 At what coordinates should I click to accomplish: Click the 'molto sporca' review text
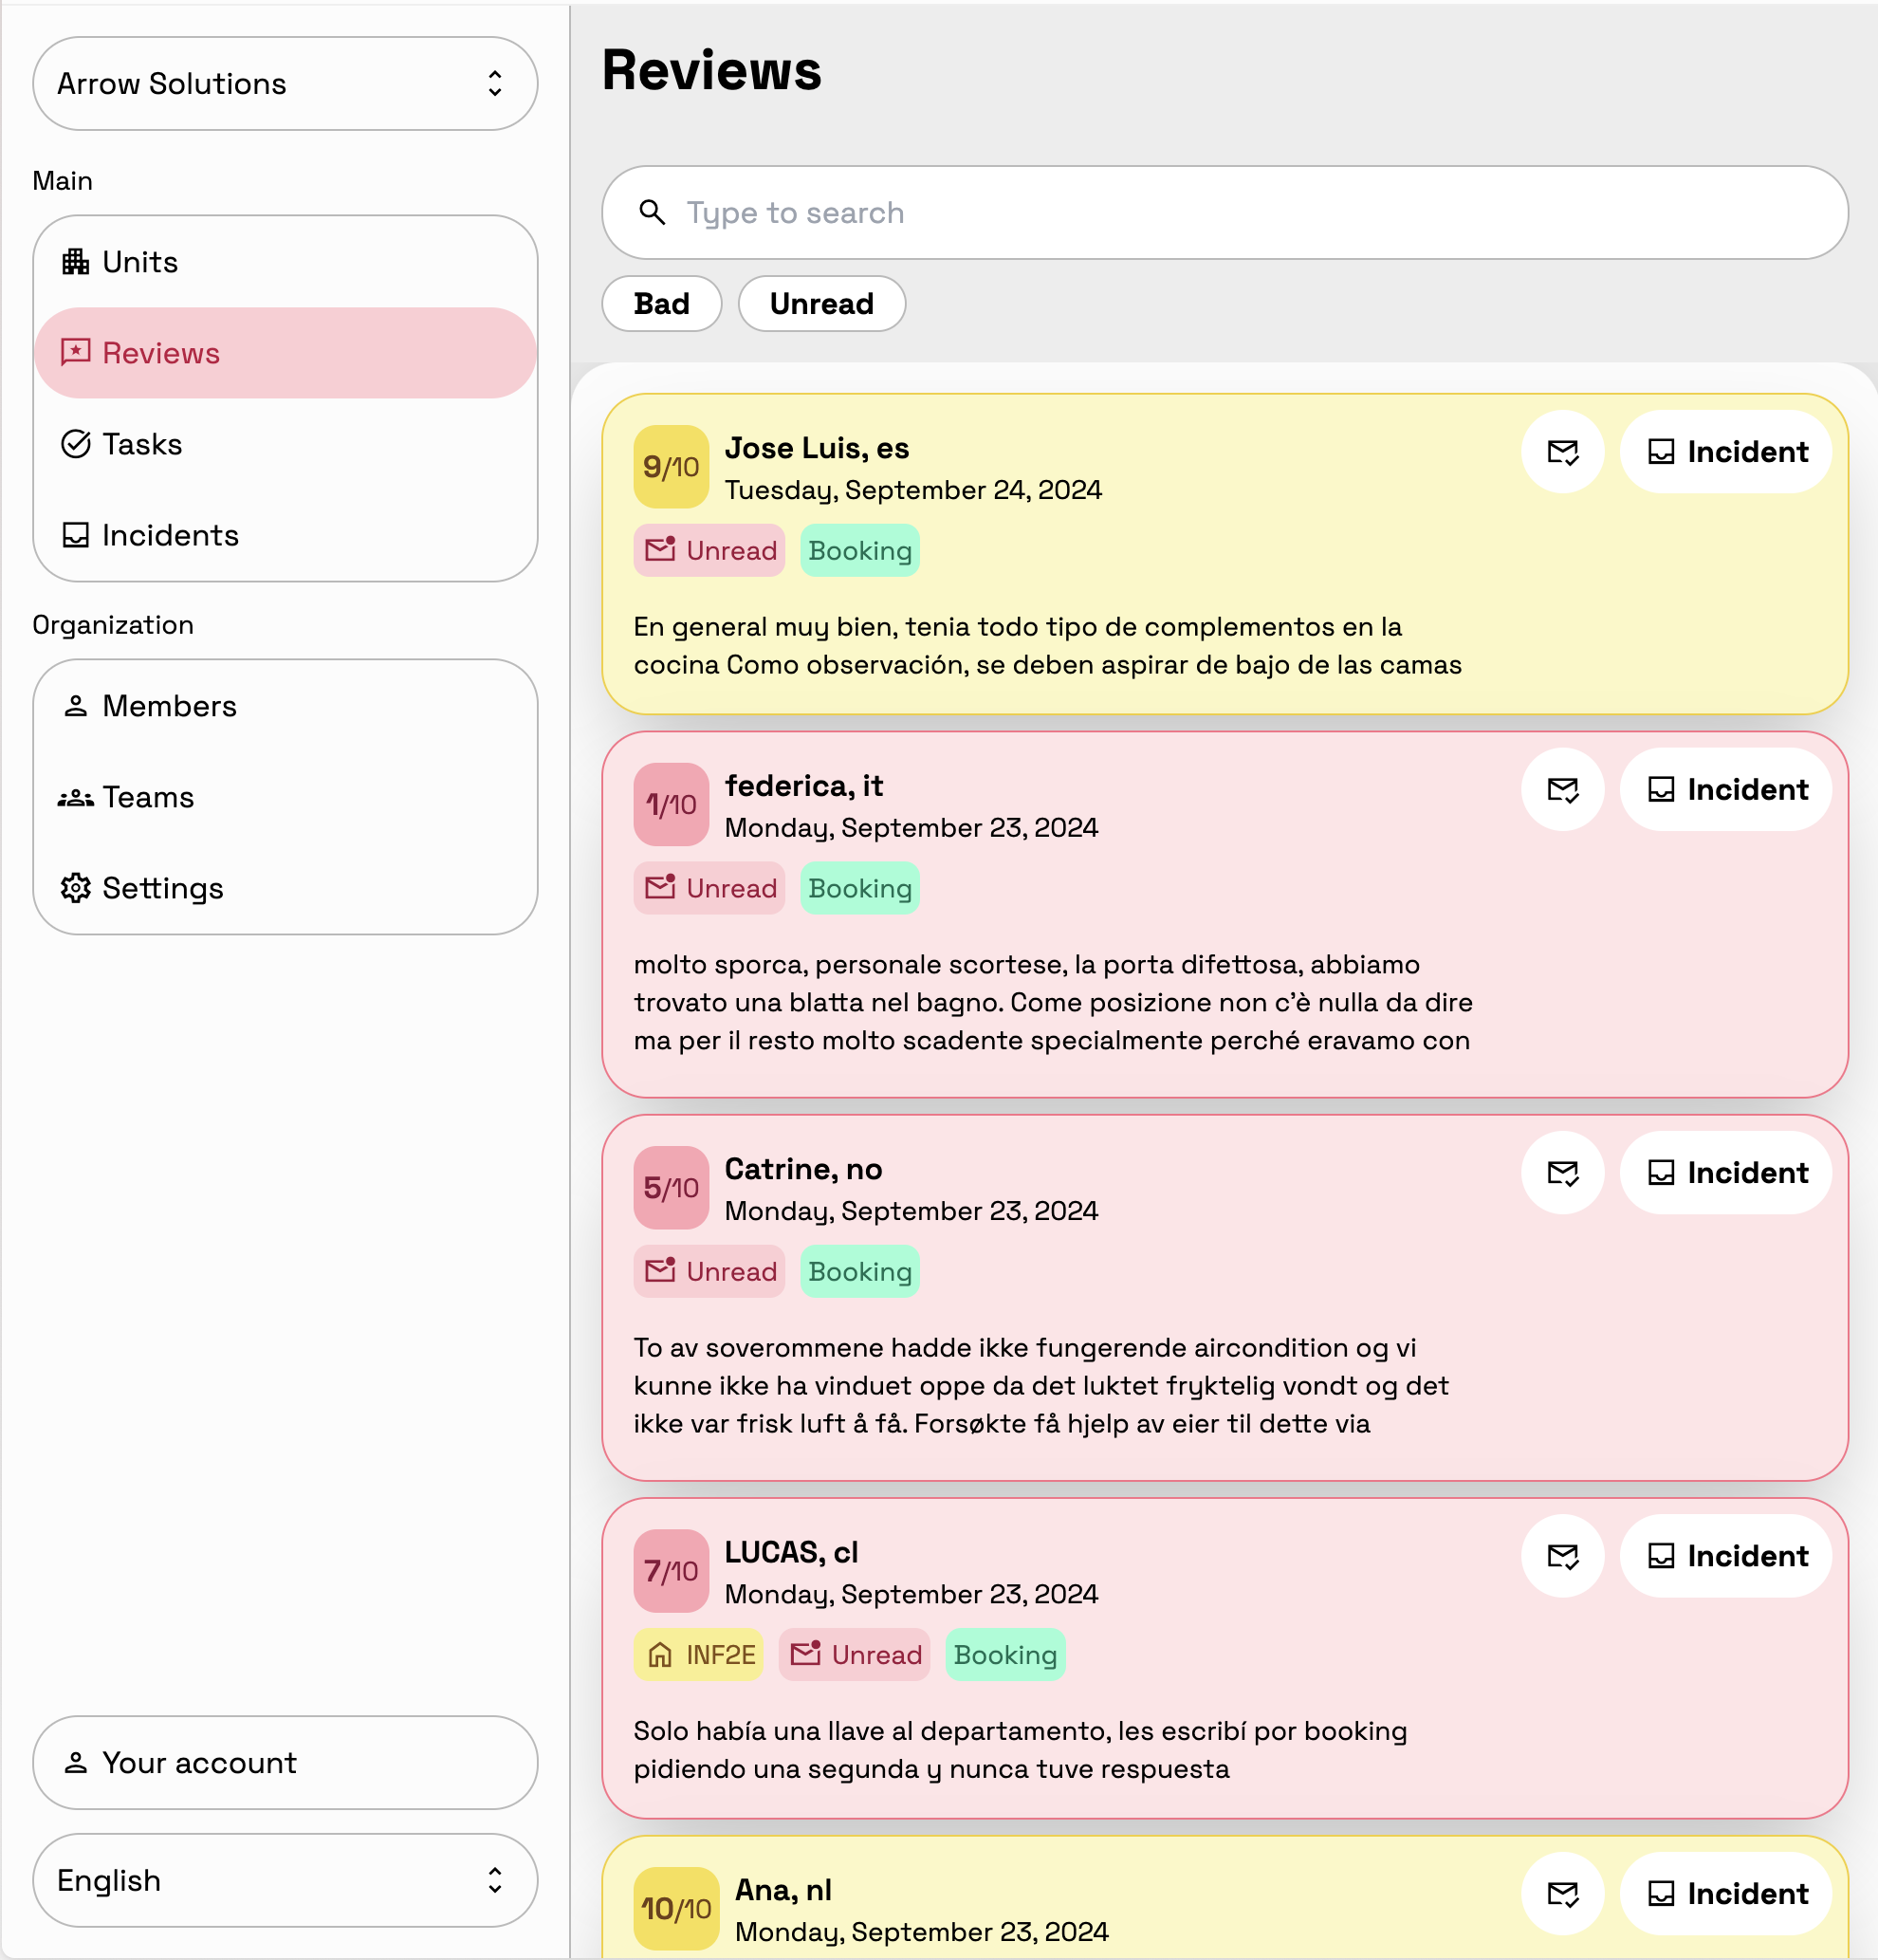coord(1053,1003)
